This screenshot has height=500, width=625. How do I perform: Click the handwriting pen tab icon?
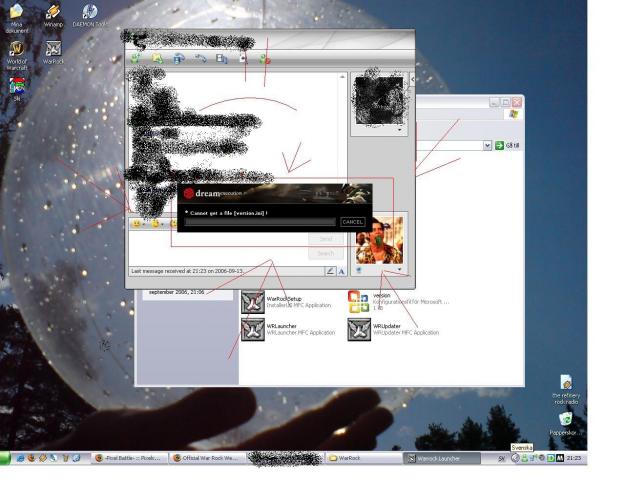(330, 272)
